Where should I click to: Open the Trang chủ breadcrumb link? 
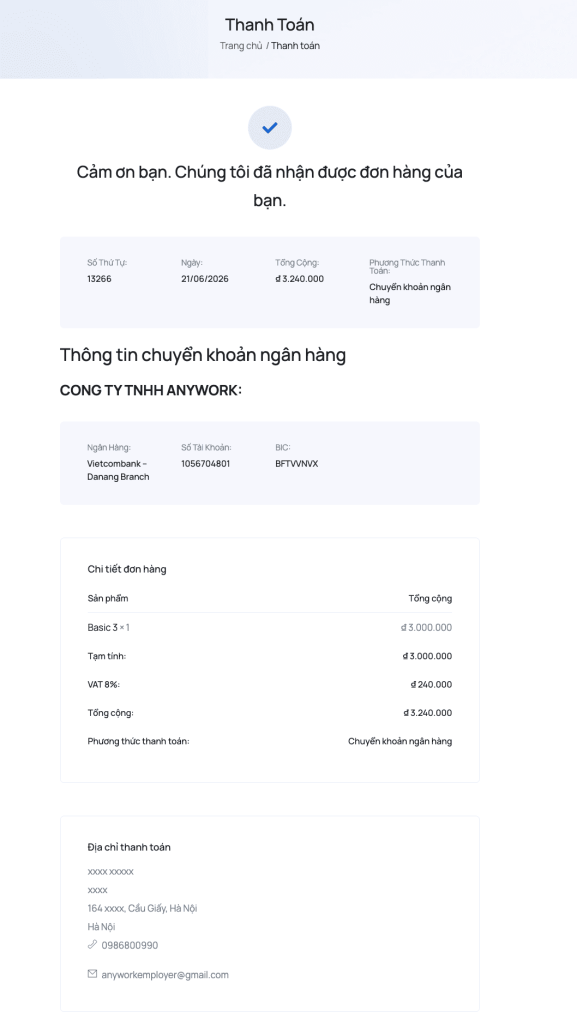241,46
